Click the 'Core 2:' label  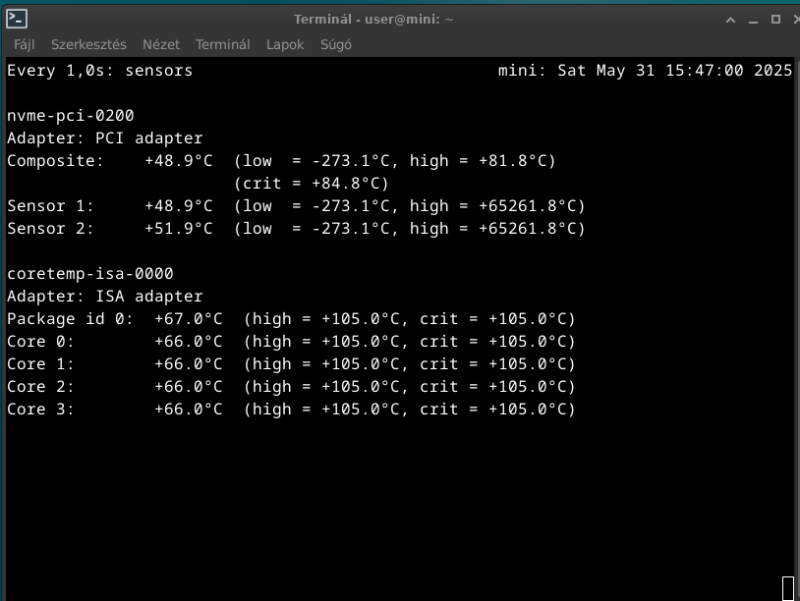pos(41,387)
